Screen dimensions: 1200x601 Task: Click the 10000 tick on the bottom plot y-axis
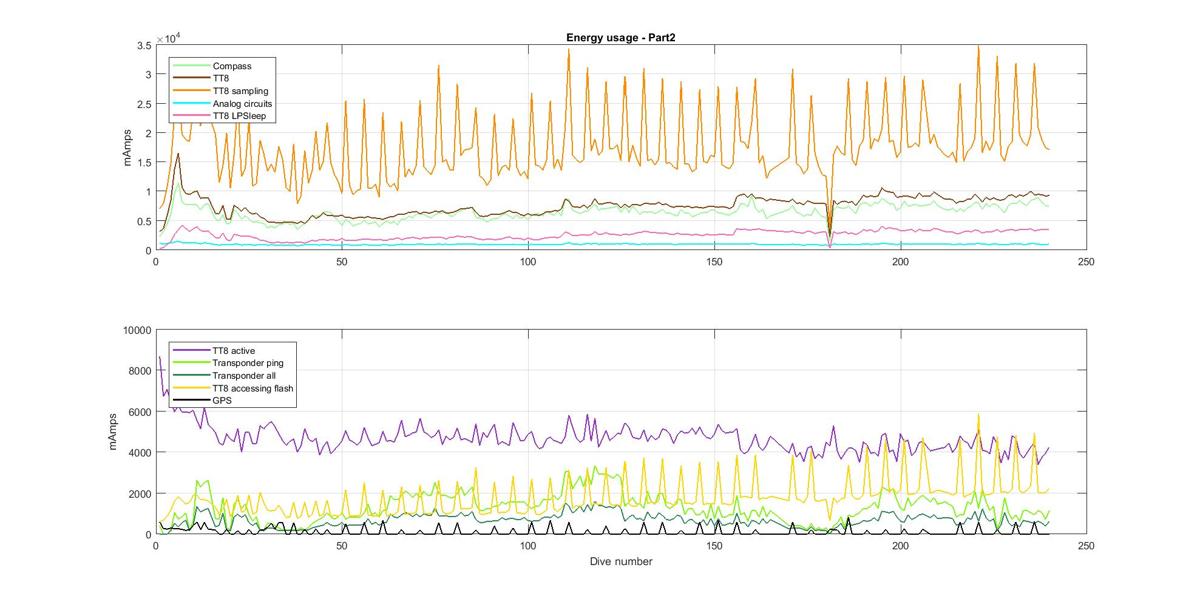[x=136, y=330]
